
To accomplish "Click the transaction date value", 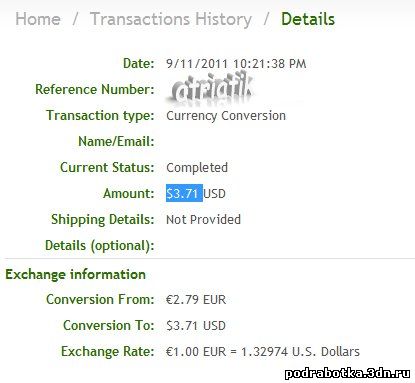I will click(236, 64).
